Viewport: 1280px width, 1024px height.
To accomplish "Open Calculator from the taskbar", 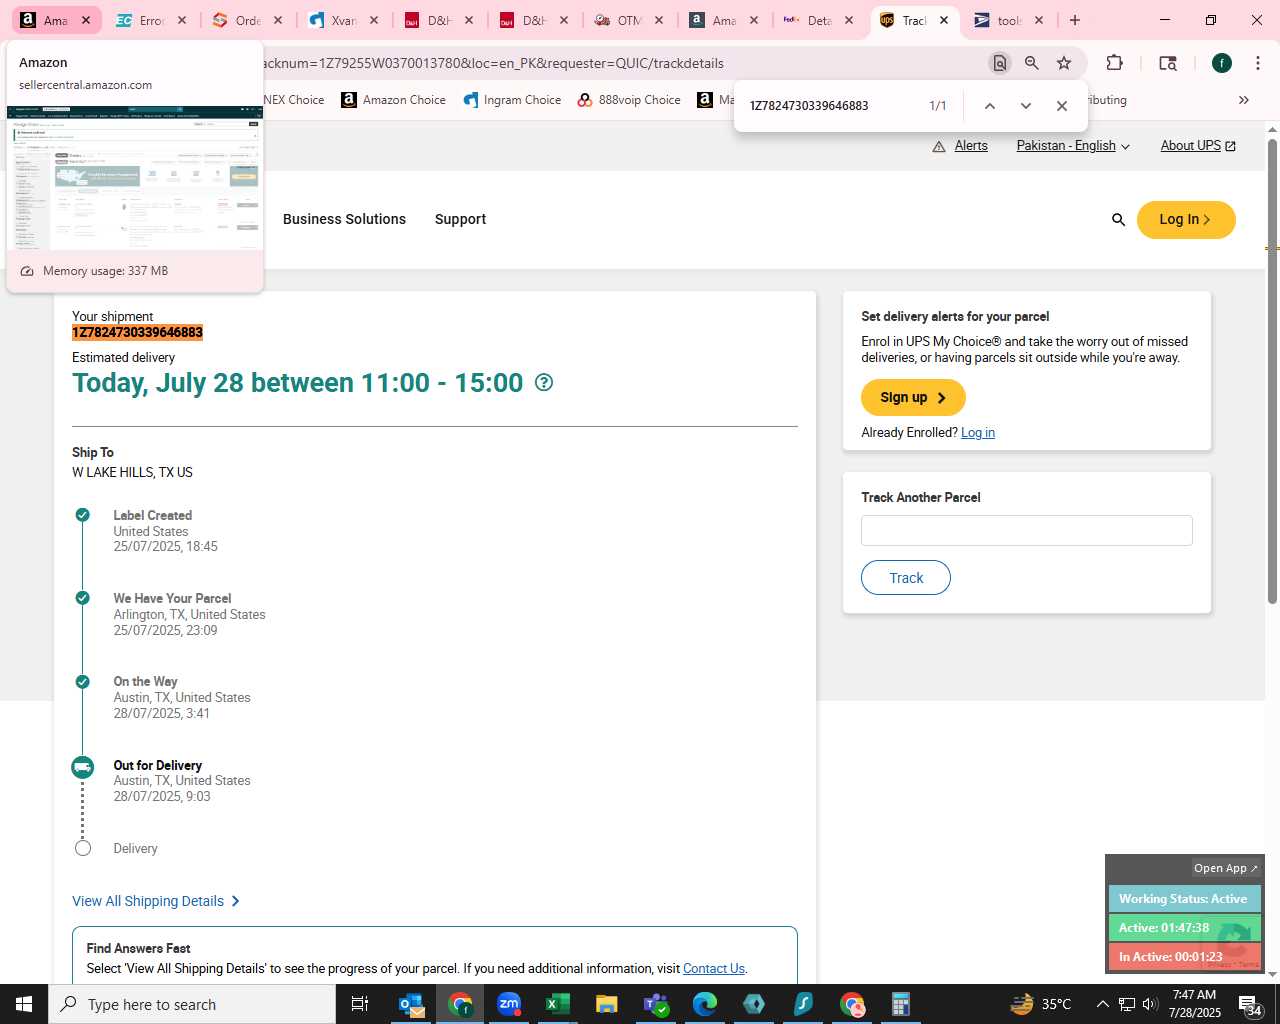I will coord(901,1004).
